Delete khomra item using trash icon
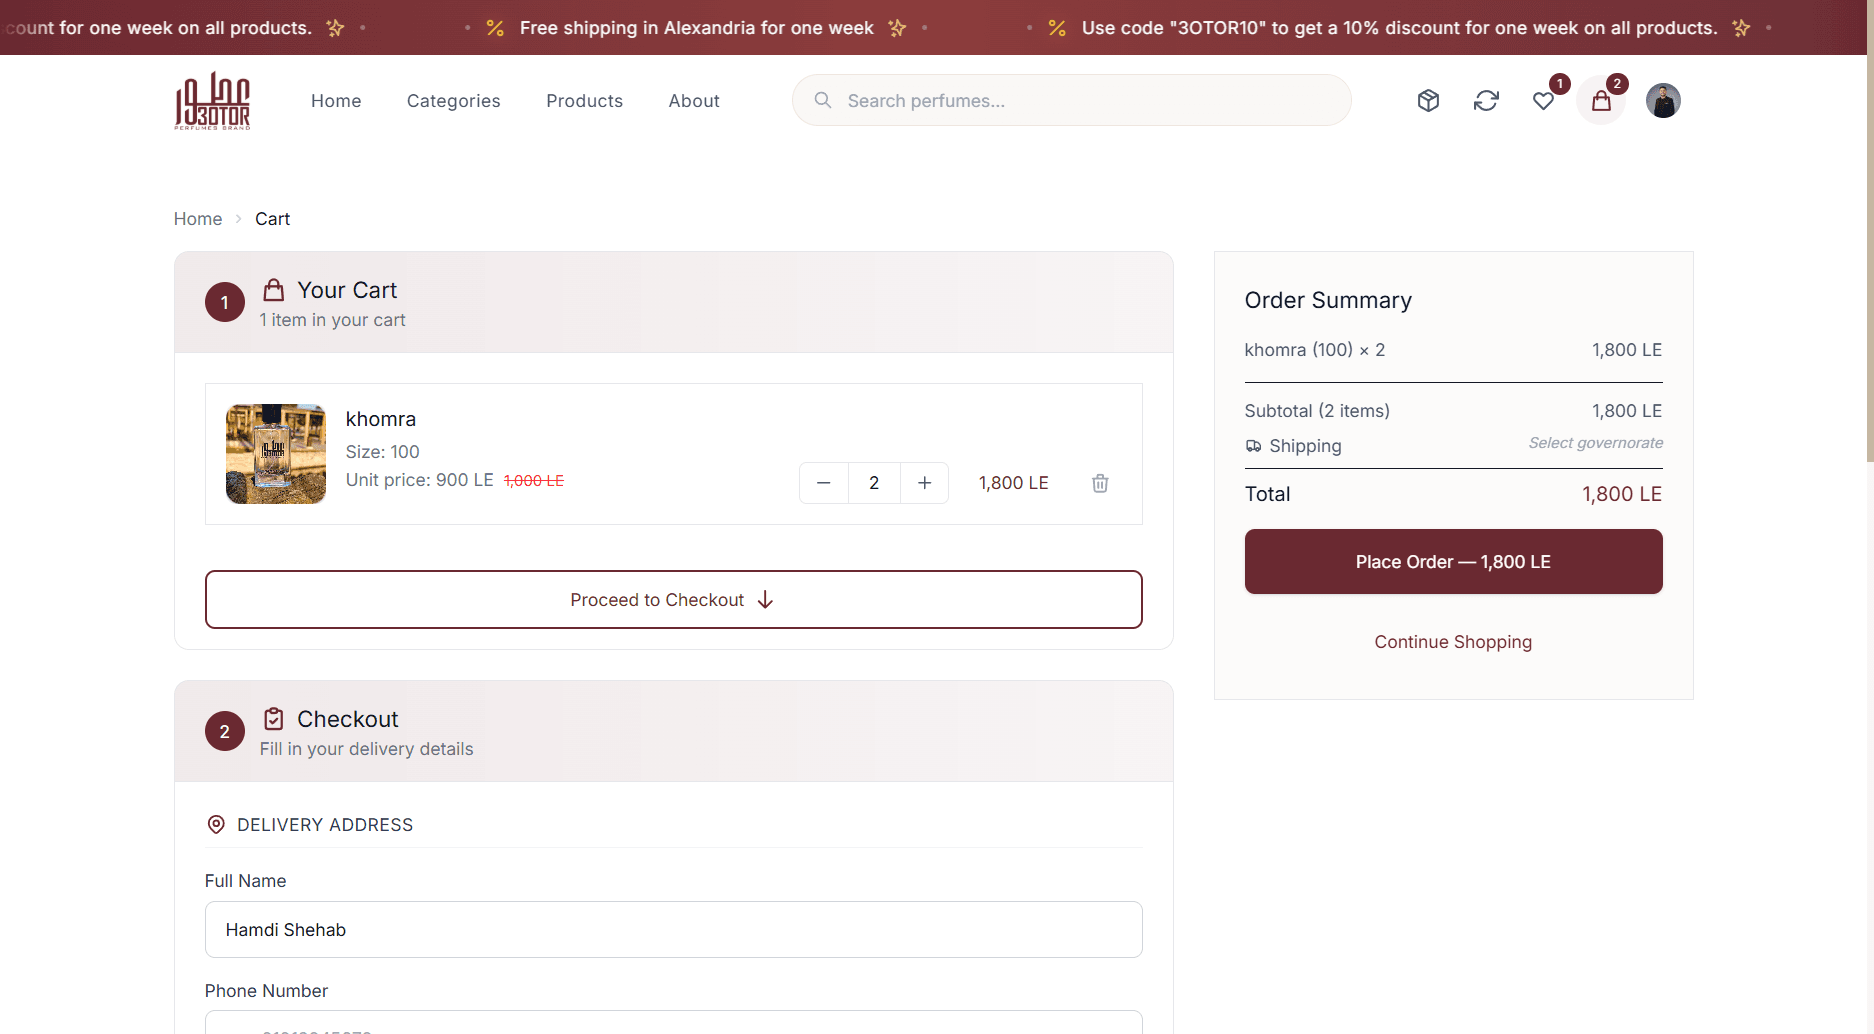 1100,483
